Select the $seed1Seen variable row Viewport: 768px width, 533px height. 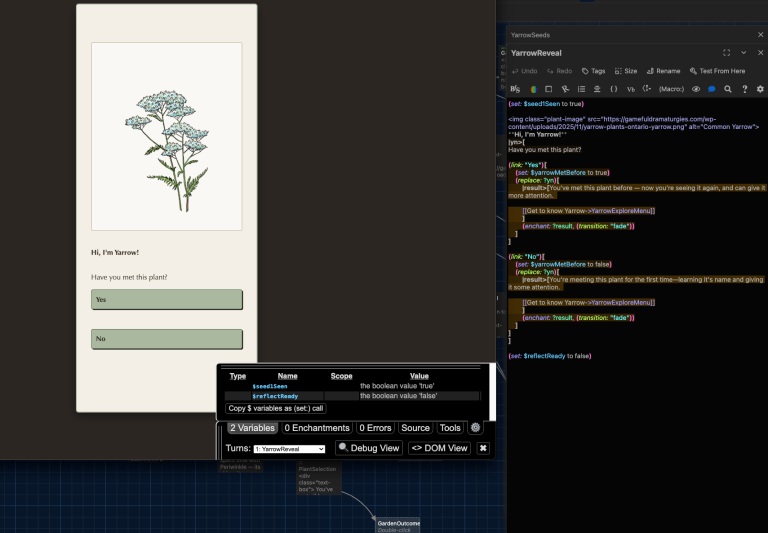pyautogui.click(x=352, y=386)
